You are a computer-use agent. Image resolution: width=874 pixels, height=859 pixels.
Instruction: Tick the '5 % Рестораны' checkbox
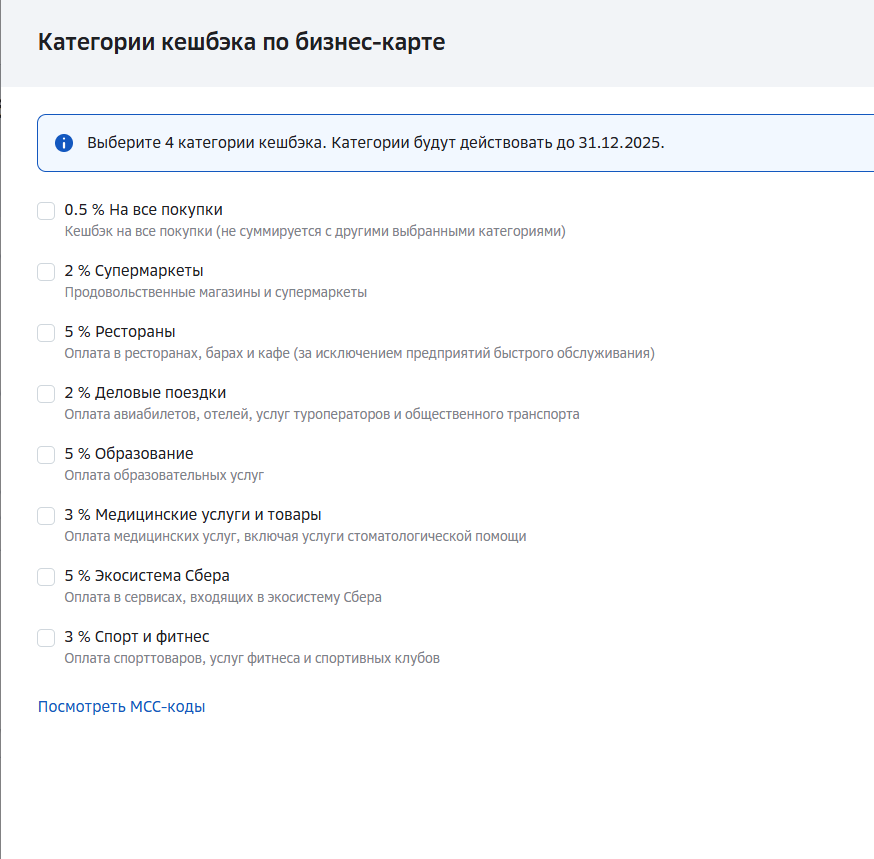[46, 333]
